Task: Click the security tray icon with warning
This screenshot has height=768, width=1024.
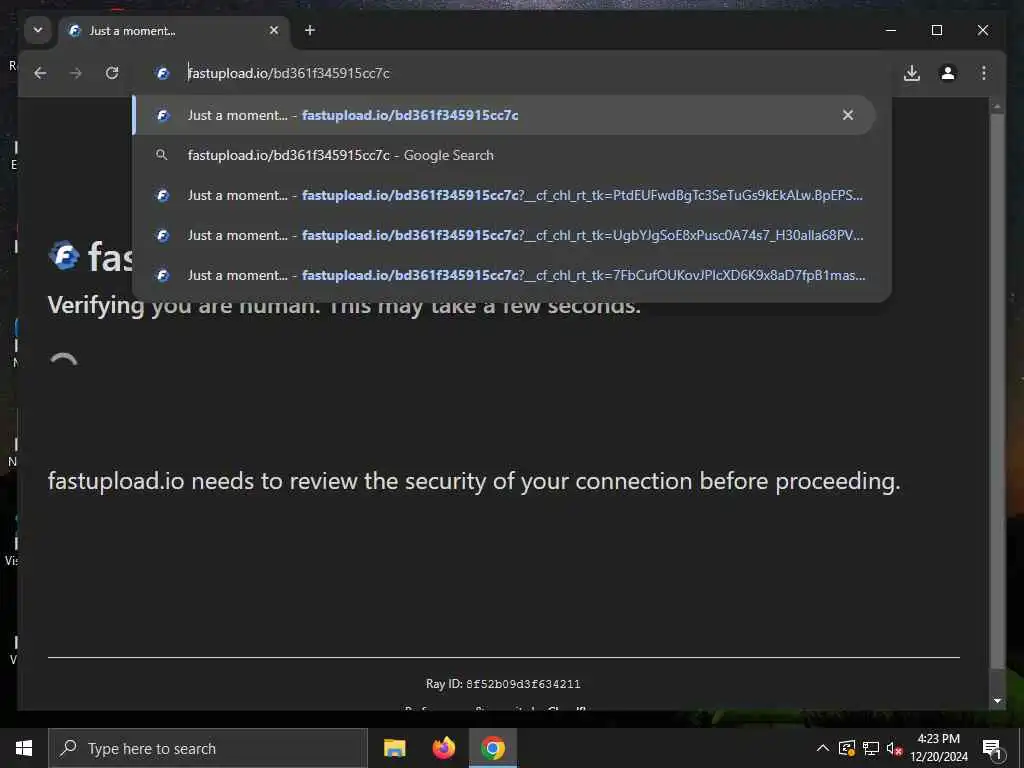Action: (847, 748)
